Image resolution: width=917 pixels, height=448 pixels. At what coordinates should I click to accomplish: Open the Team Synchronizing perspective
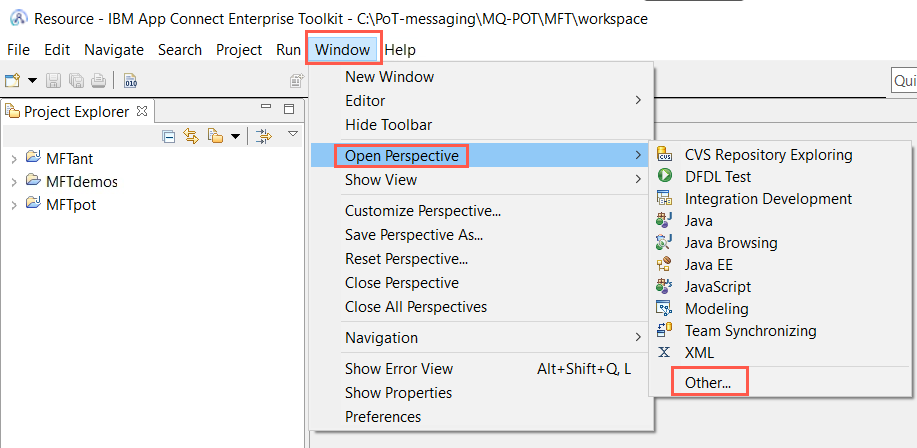(780, 330)
